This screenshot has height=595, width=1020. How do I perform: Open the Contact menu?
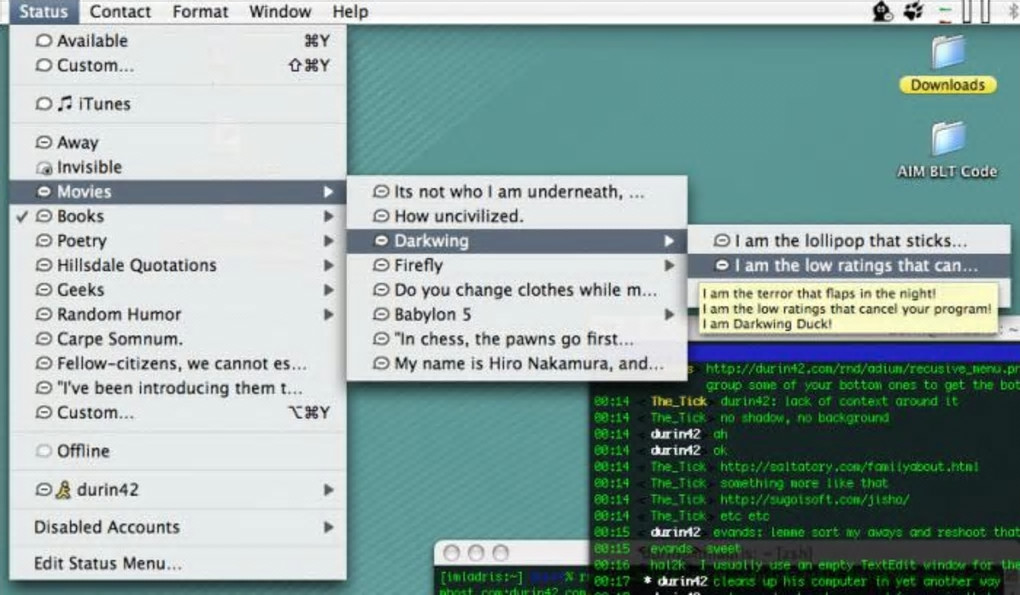coord(120,12)
